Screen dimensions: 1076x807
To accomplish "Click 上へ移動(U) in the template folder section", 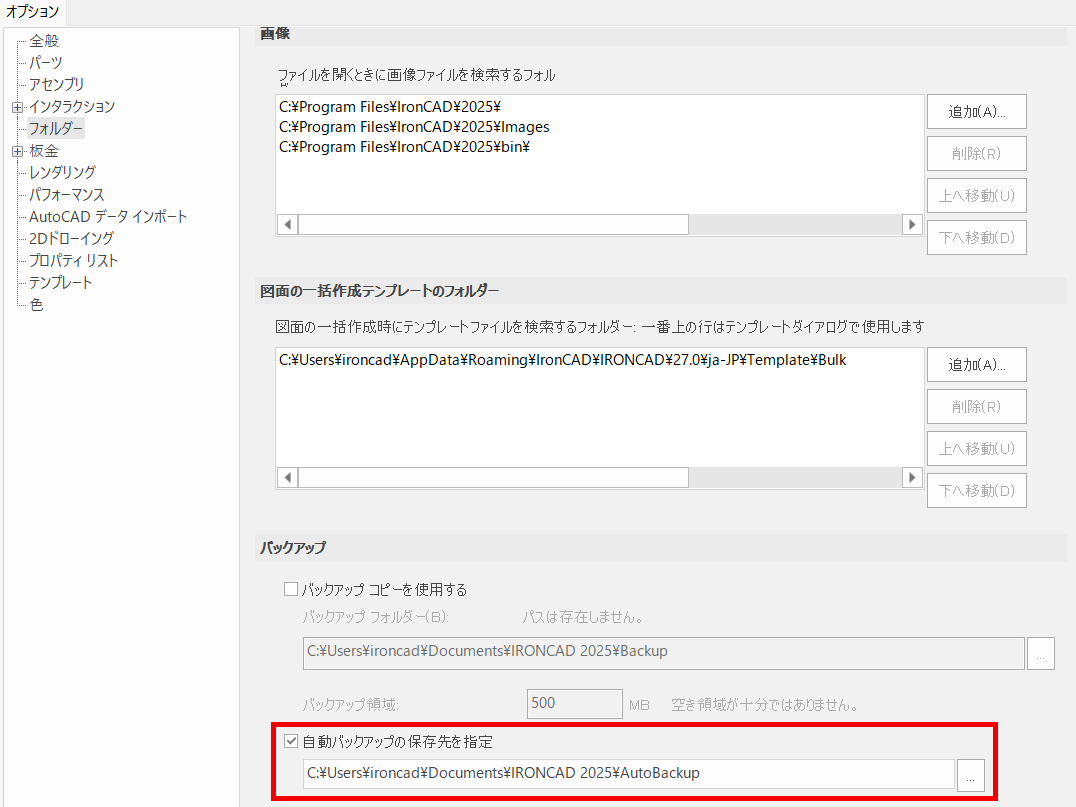I will click(976, 448).
